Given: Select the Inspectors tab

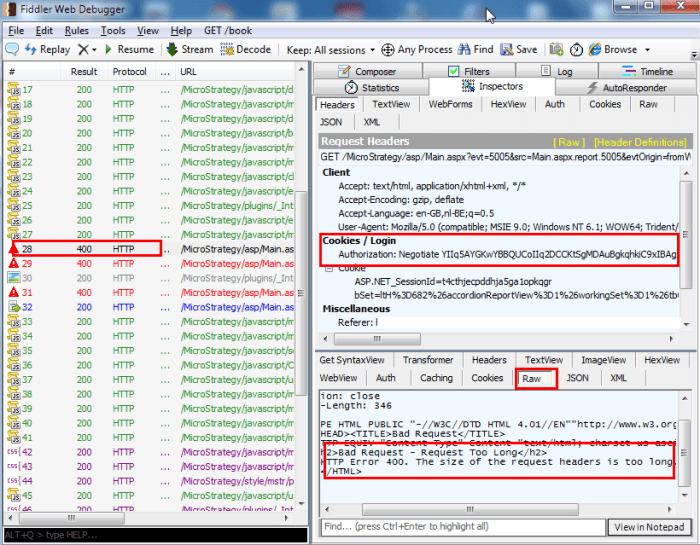Looking at the screenshot, I should point(492,86).
